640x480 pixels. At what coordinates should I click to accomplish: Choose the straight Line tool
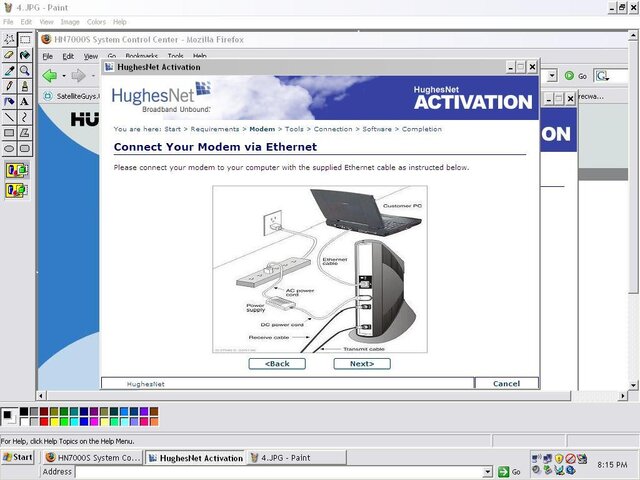[x=9, y=117]
